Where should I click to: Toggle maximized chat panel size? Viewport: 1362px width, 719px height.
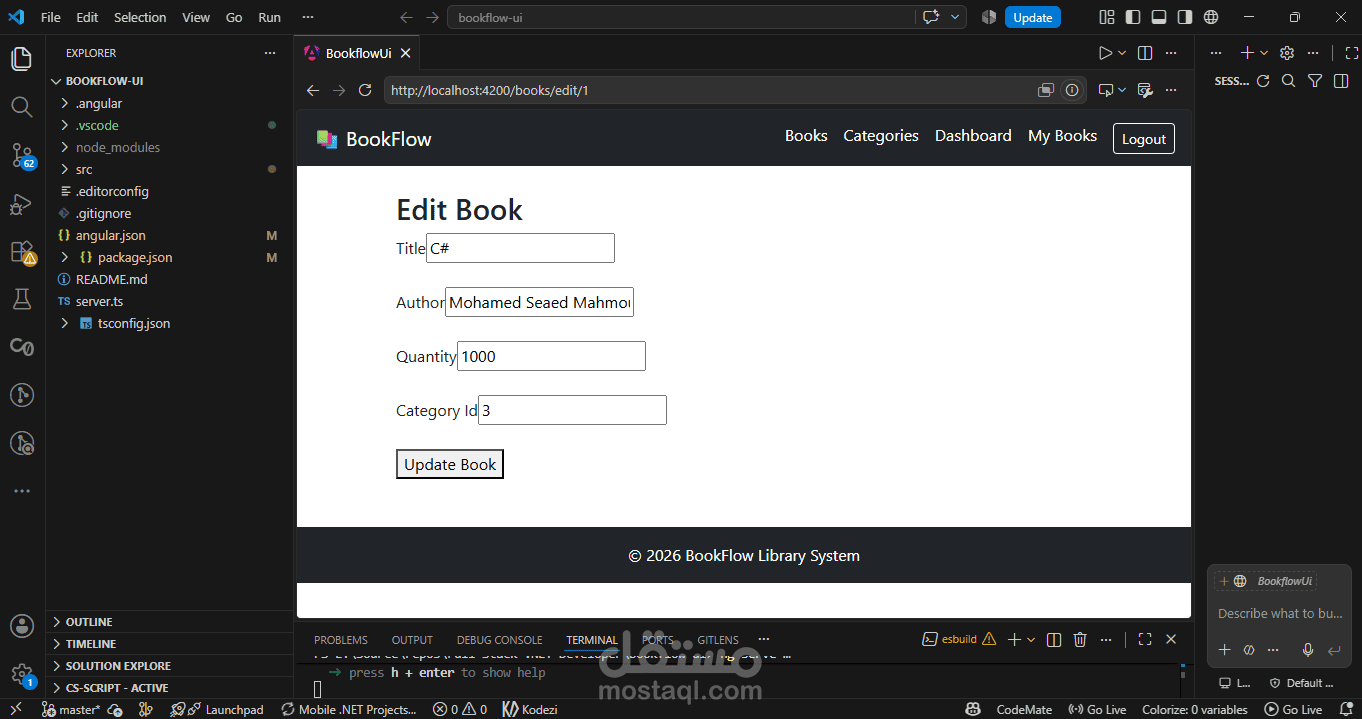tap(1352, 53)
